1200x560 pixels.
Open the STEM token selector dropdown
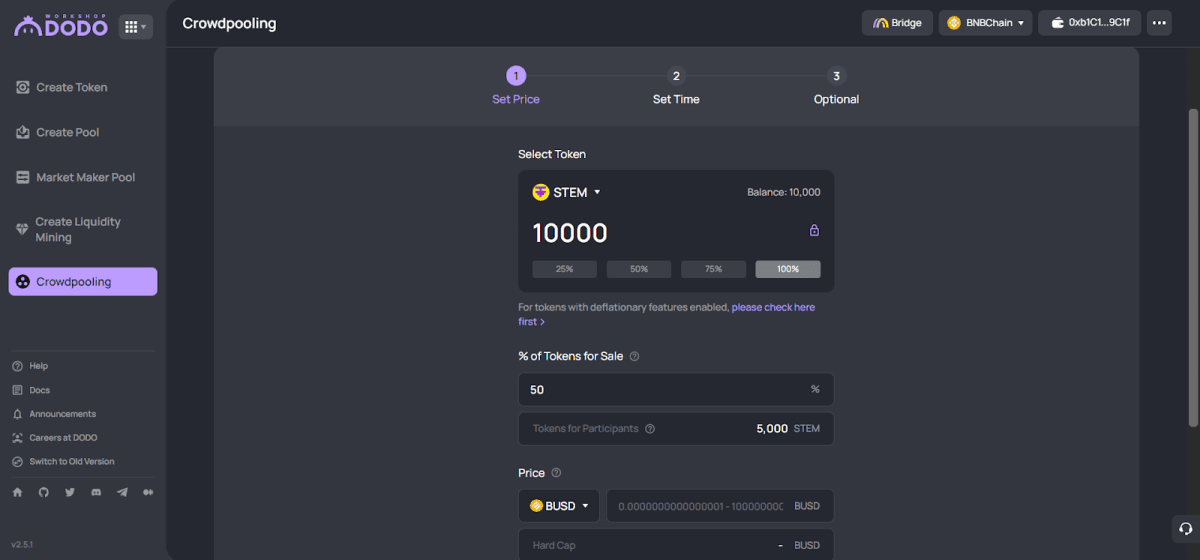[566, 192]
